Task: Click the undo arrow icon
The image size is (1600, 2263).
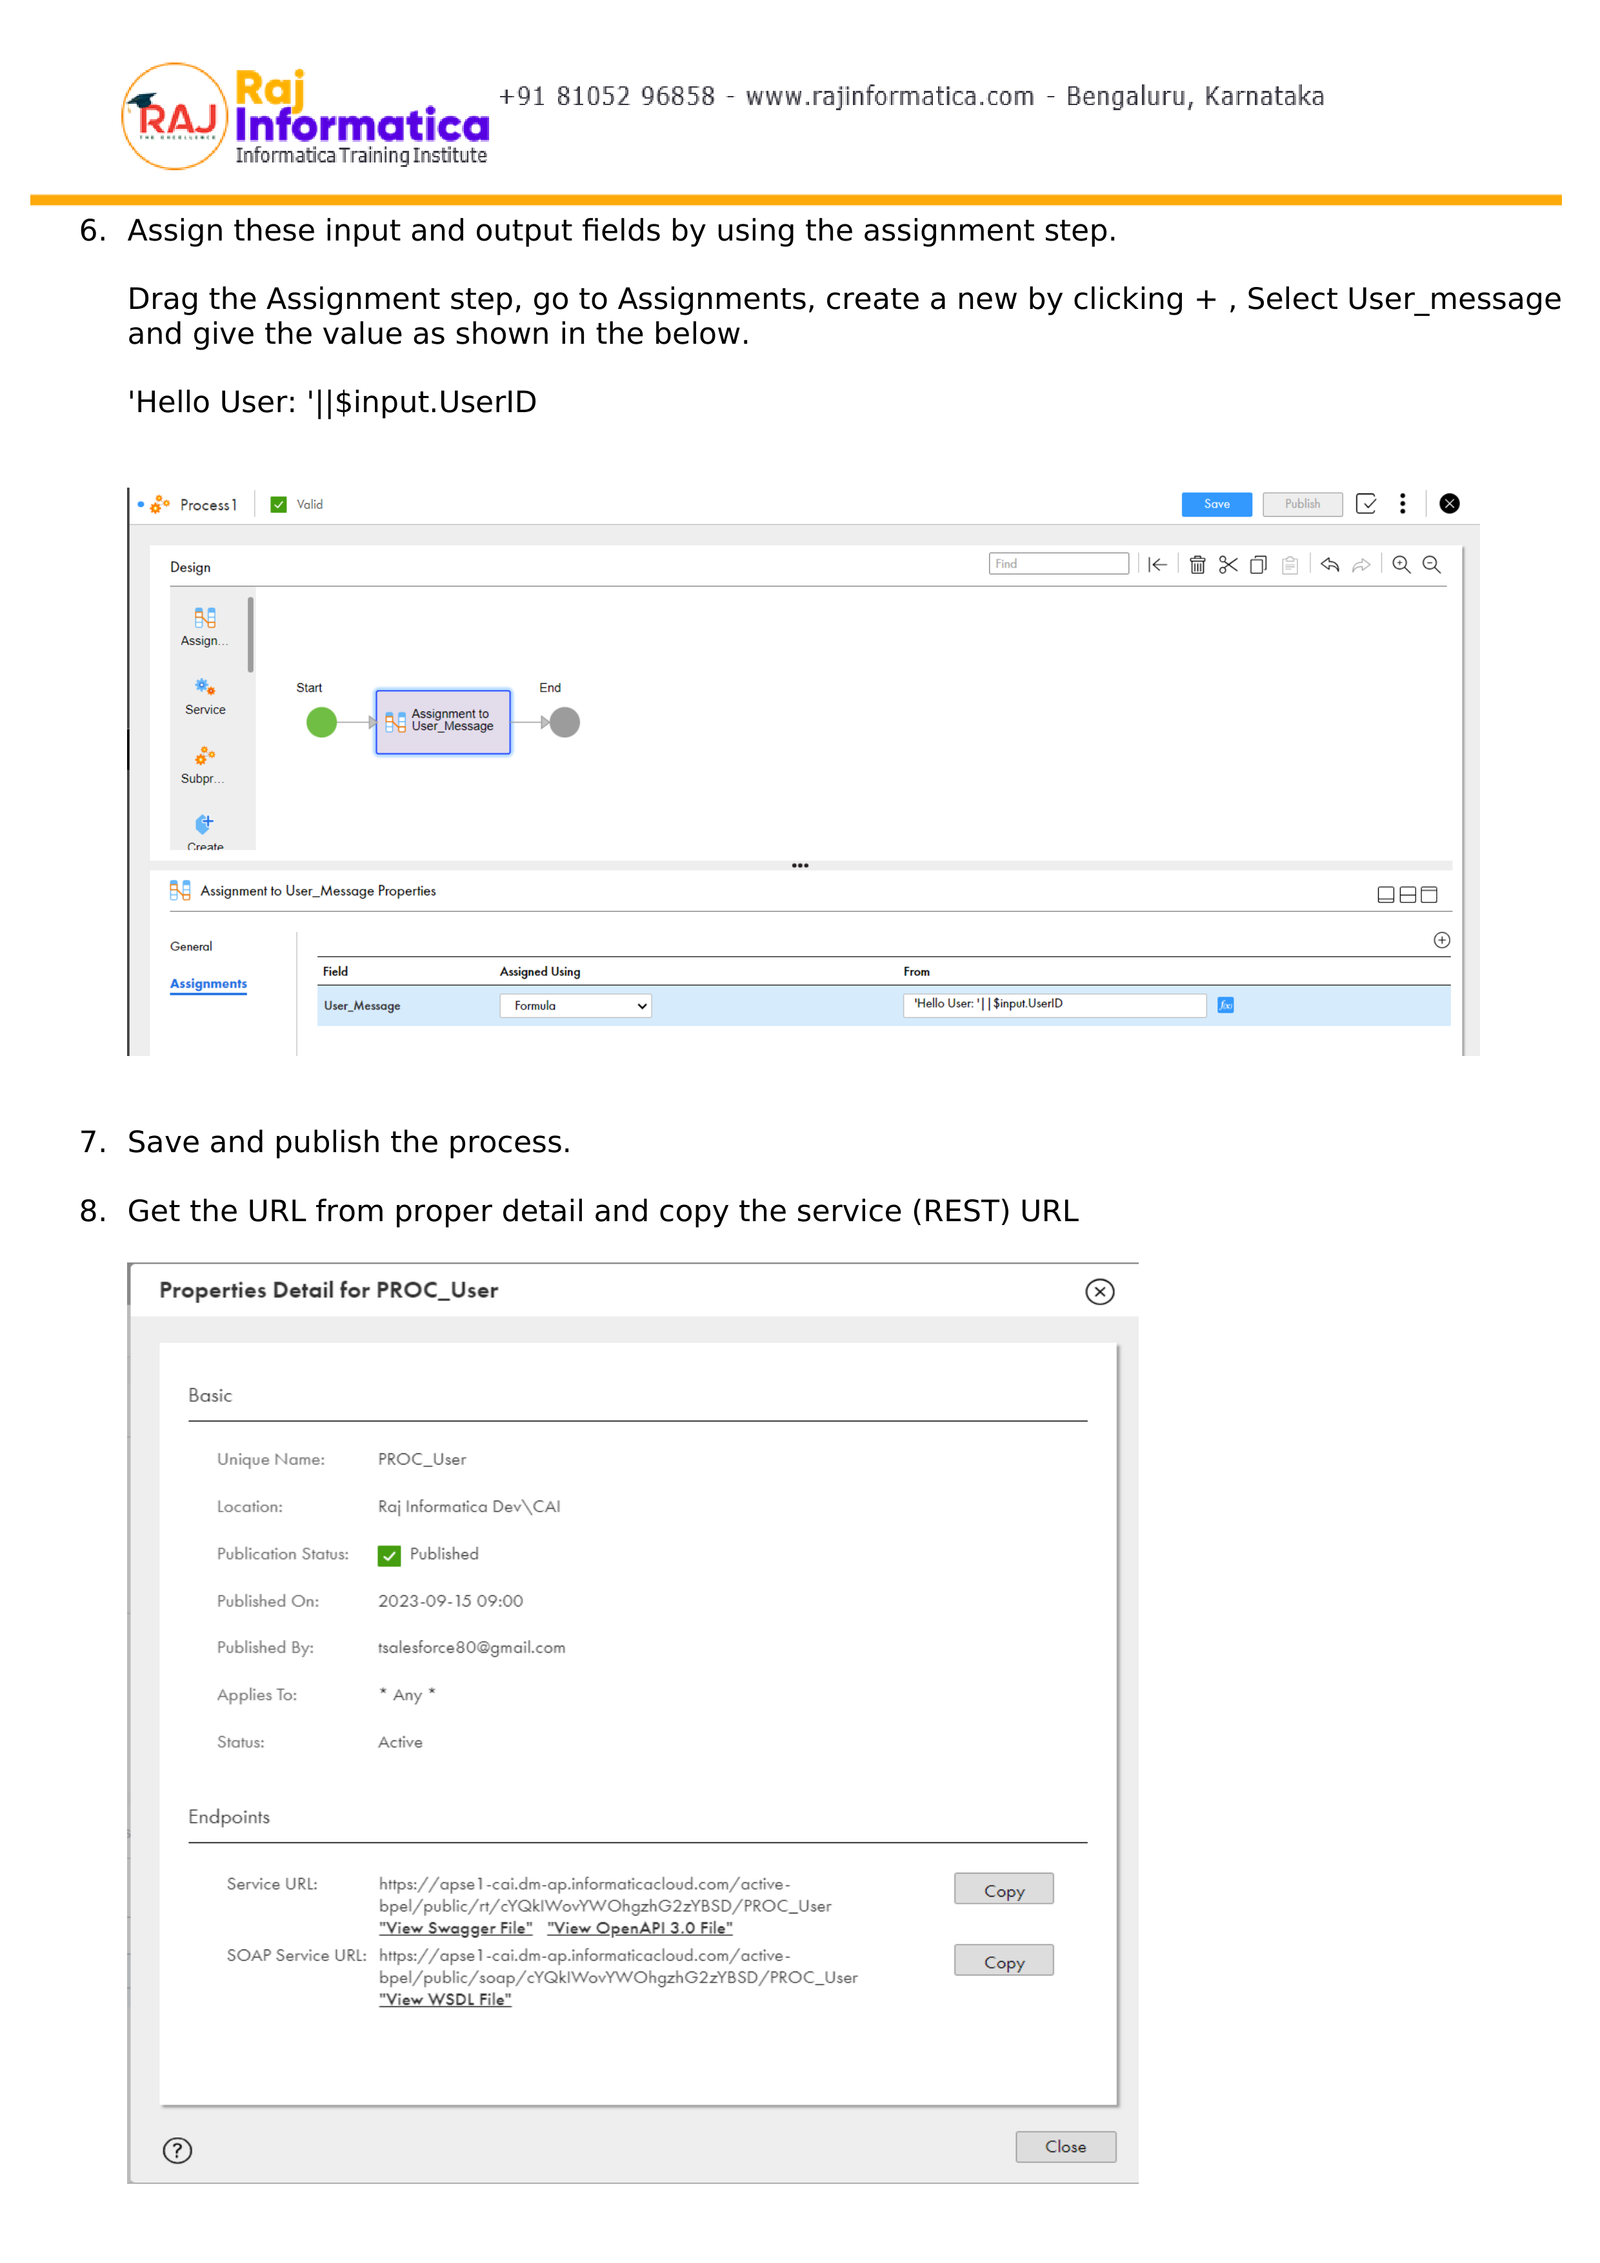Action: tap(1329, 565)
